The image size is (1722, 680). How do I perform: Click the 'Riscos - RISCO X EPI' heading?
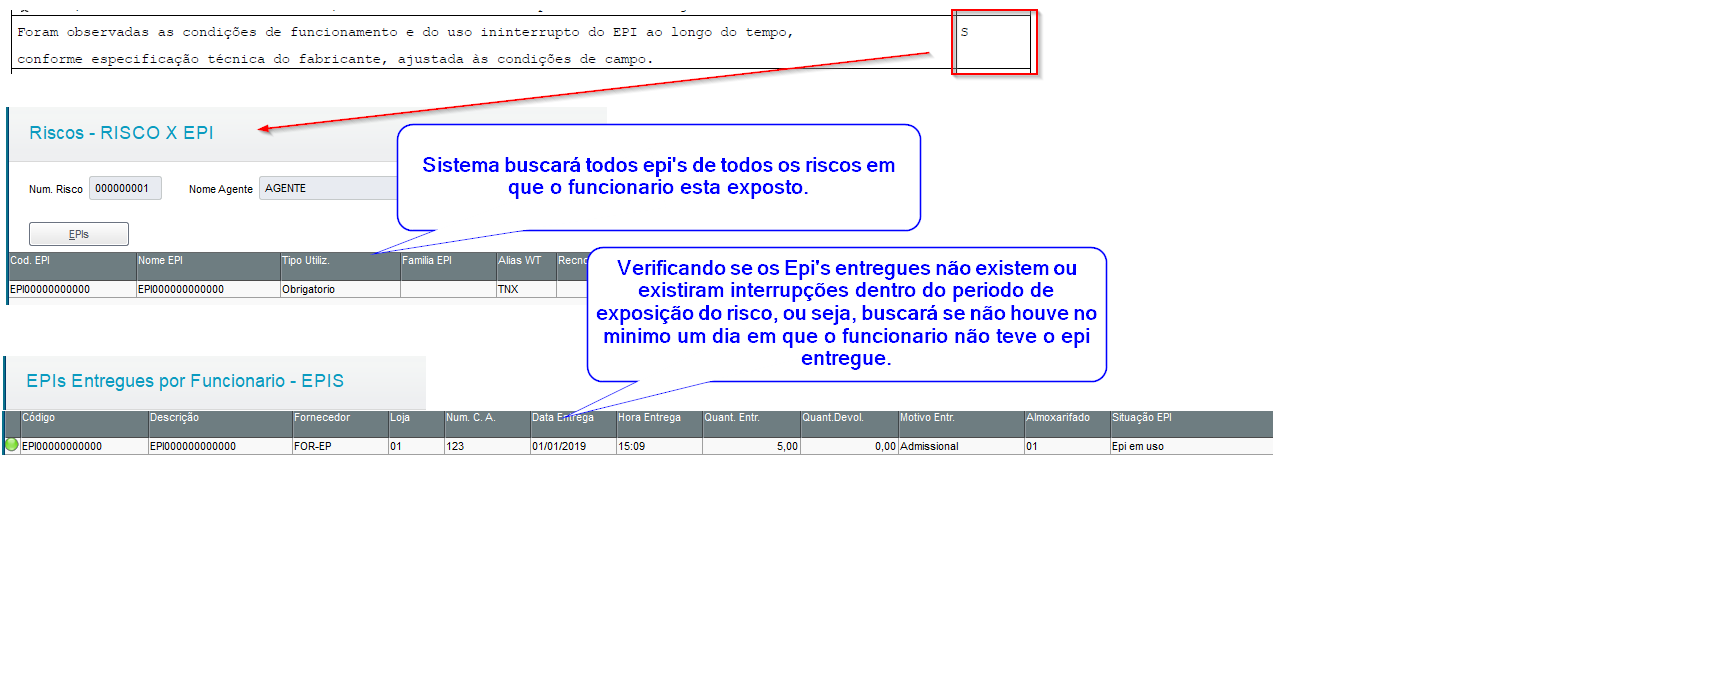[x=121, y=133]
